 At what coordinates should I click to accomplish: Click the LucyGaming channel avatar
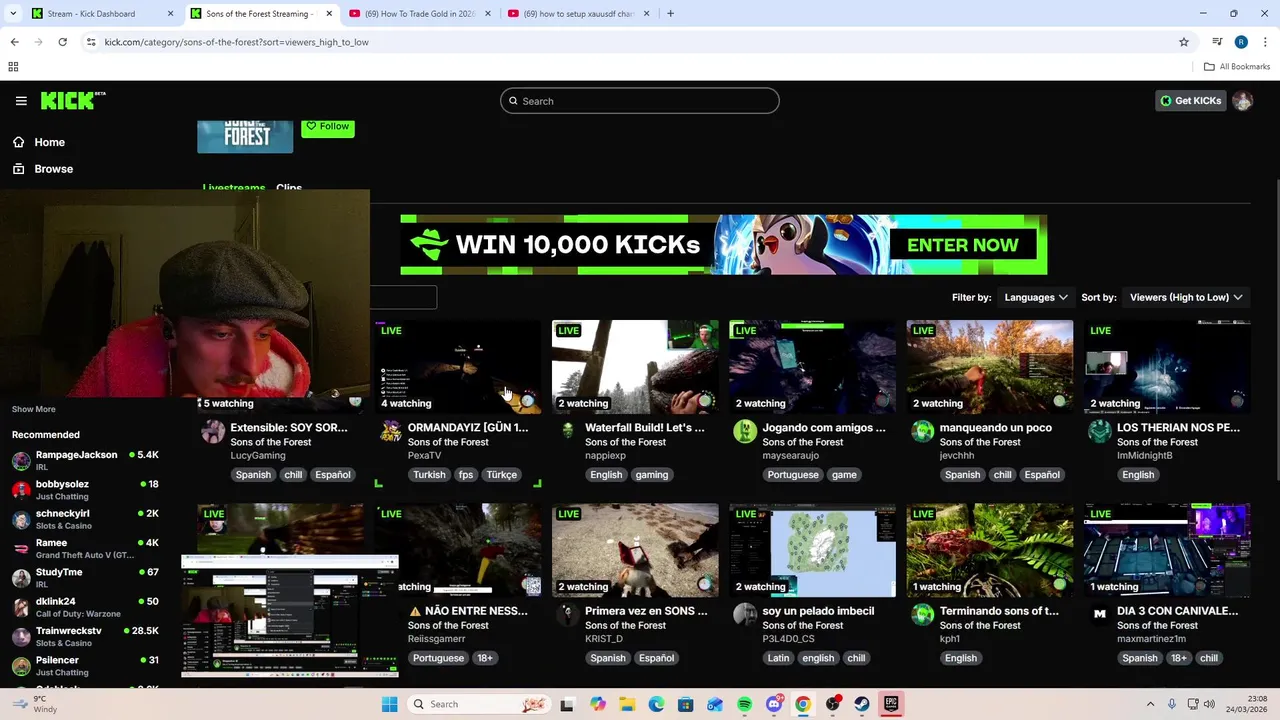[213, 431]
